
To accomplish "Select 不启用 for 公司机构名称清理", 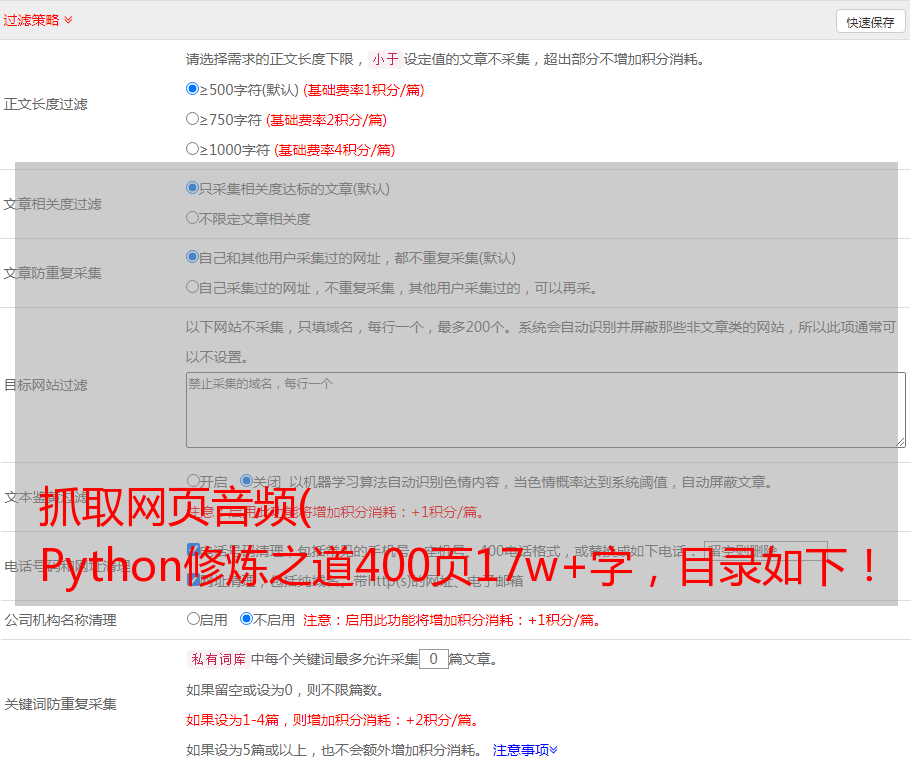I will 247,619.
